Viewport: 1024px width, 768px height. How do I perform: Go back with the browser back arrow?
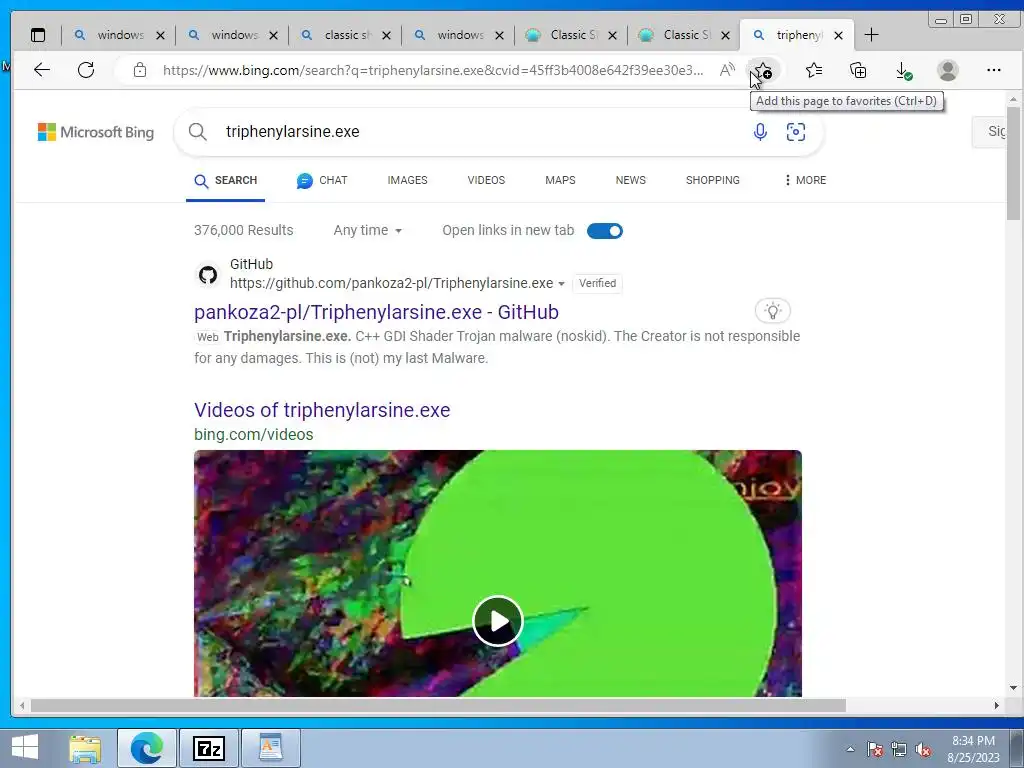(42, 70)
